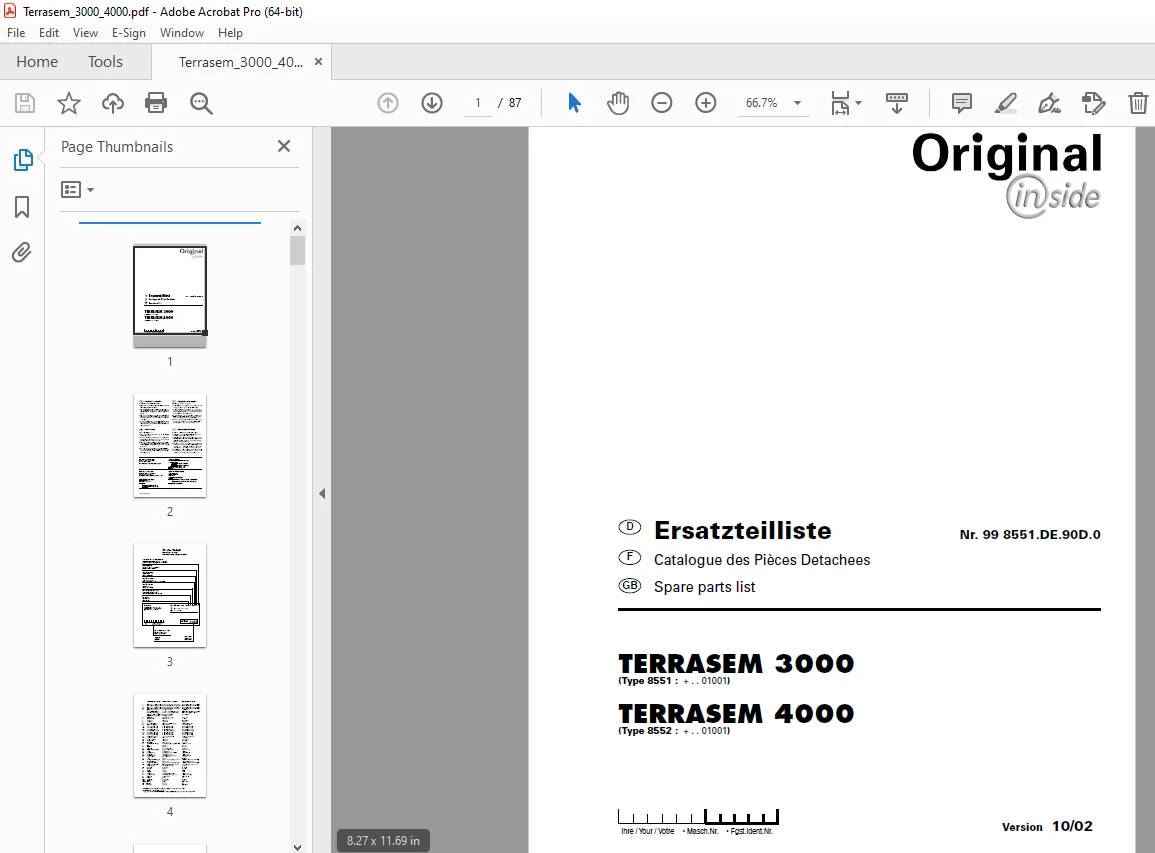The image size is (1155, 853).
Task: Zoom in with plus icon
Action: [706, 103]
